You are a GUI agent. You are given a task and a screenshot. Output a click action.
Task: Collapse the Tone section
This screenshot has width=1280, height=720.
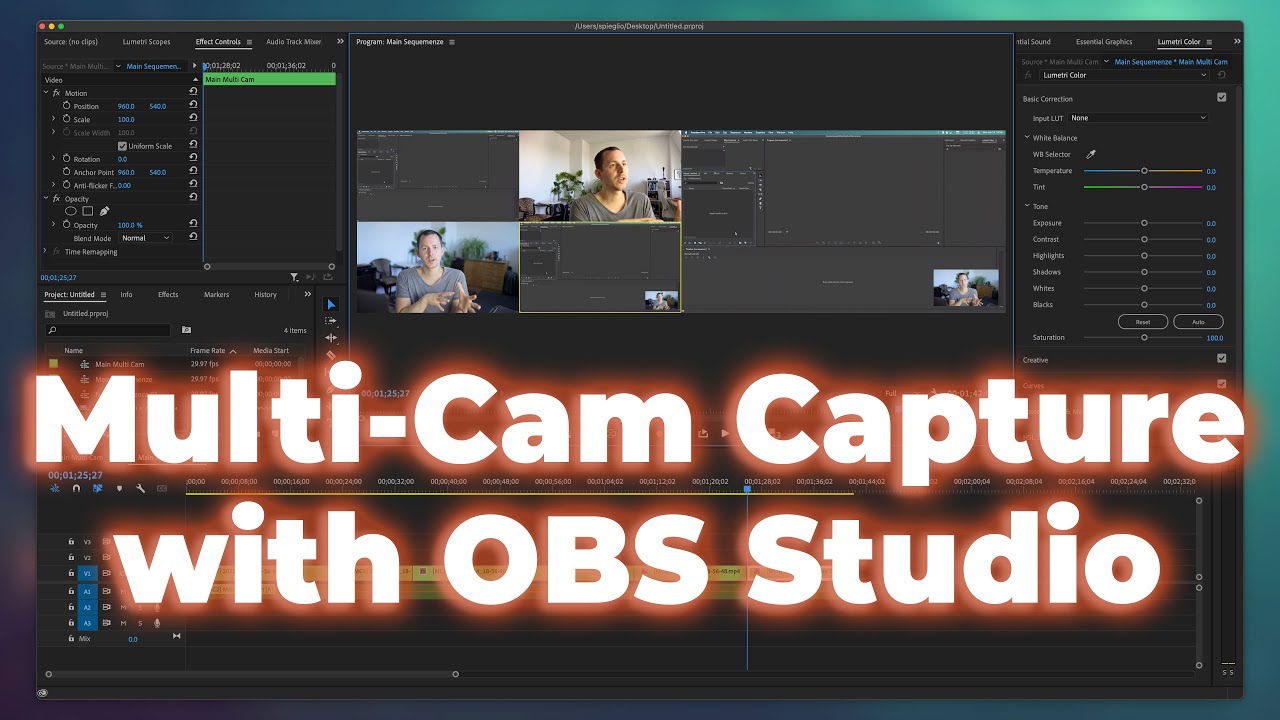coord(1027,206)
